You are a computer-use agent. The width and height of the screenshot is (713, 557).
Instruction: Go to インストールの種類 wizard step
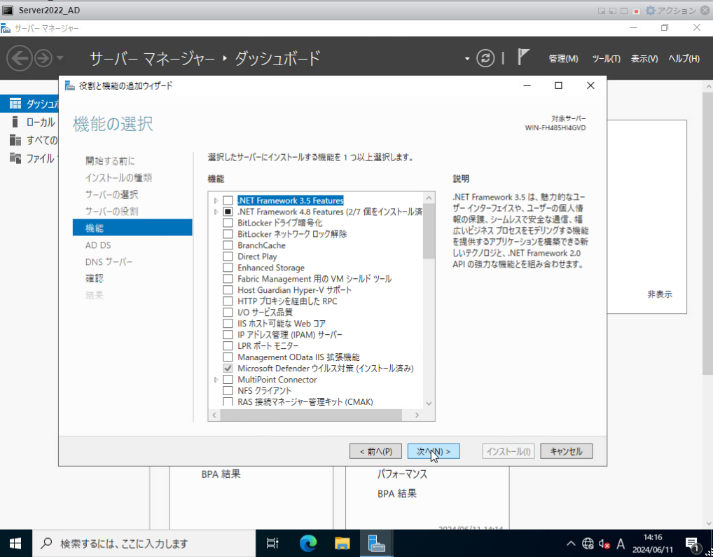click(x=119, y=178)
